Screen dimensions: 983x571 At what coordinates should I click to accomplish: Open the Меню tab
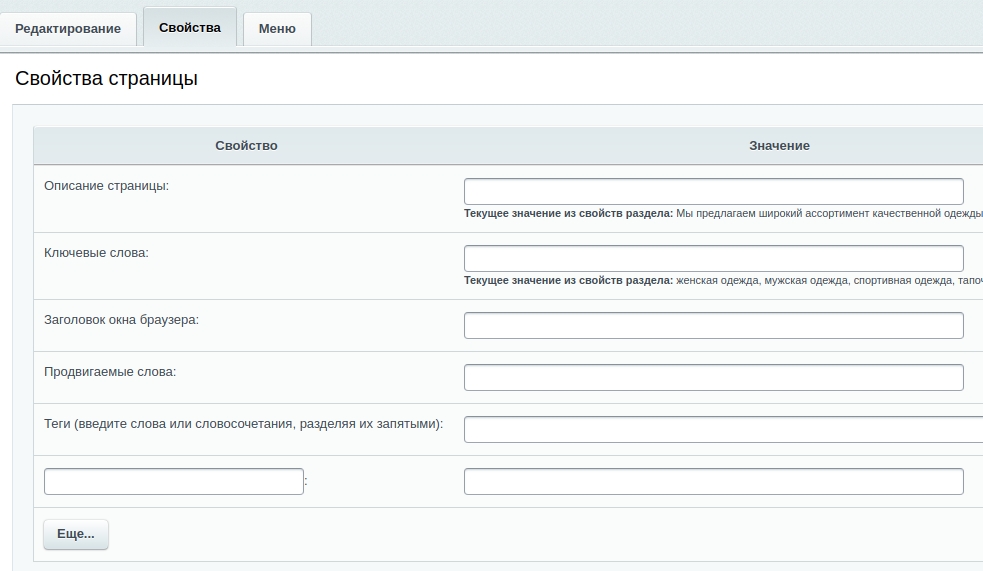point(277,29)
